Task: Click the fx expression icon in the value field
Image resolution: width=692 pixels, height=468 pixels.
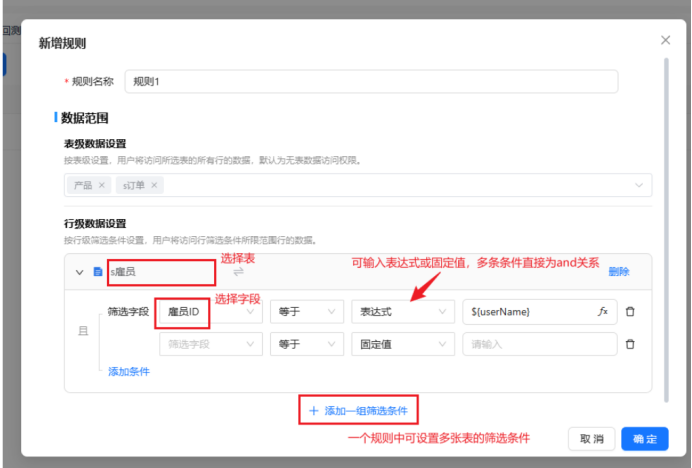Action: (x=602, y=311)
